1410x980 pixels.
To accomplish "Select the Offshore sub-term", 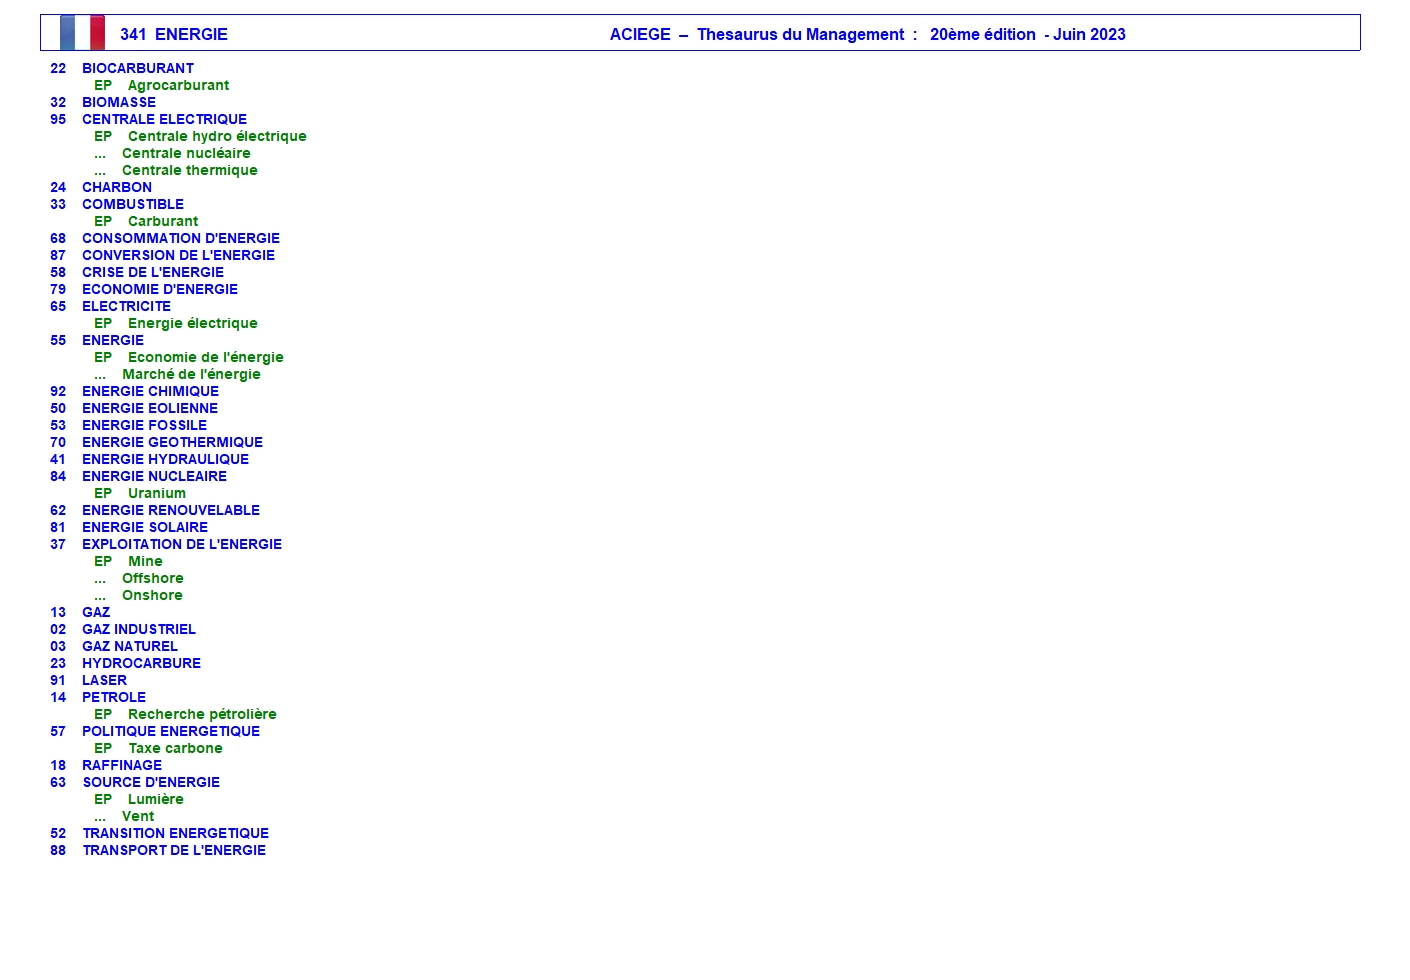I will coord(152,578).
